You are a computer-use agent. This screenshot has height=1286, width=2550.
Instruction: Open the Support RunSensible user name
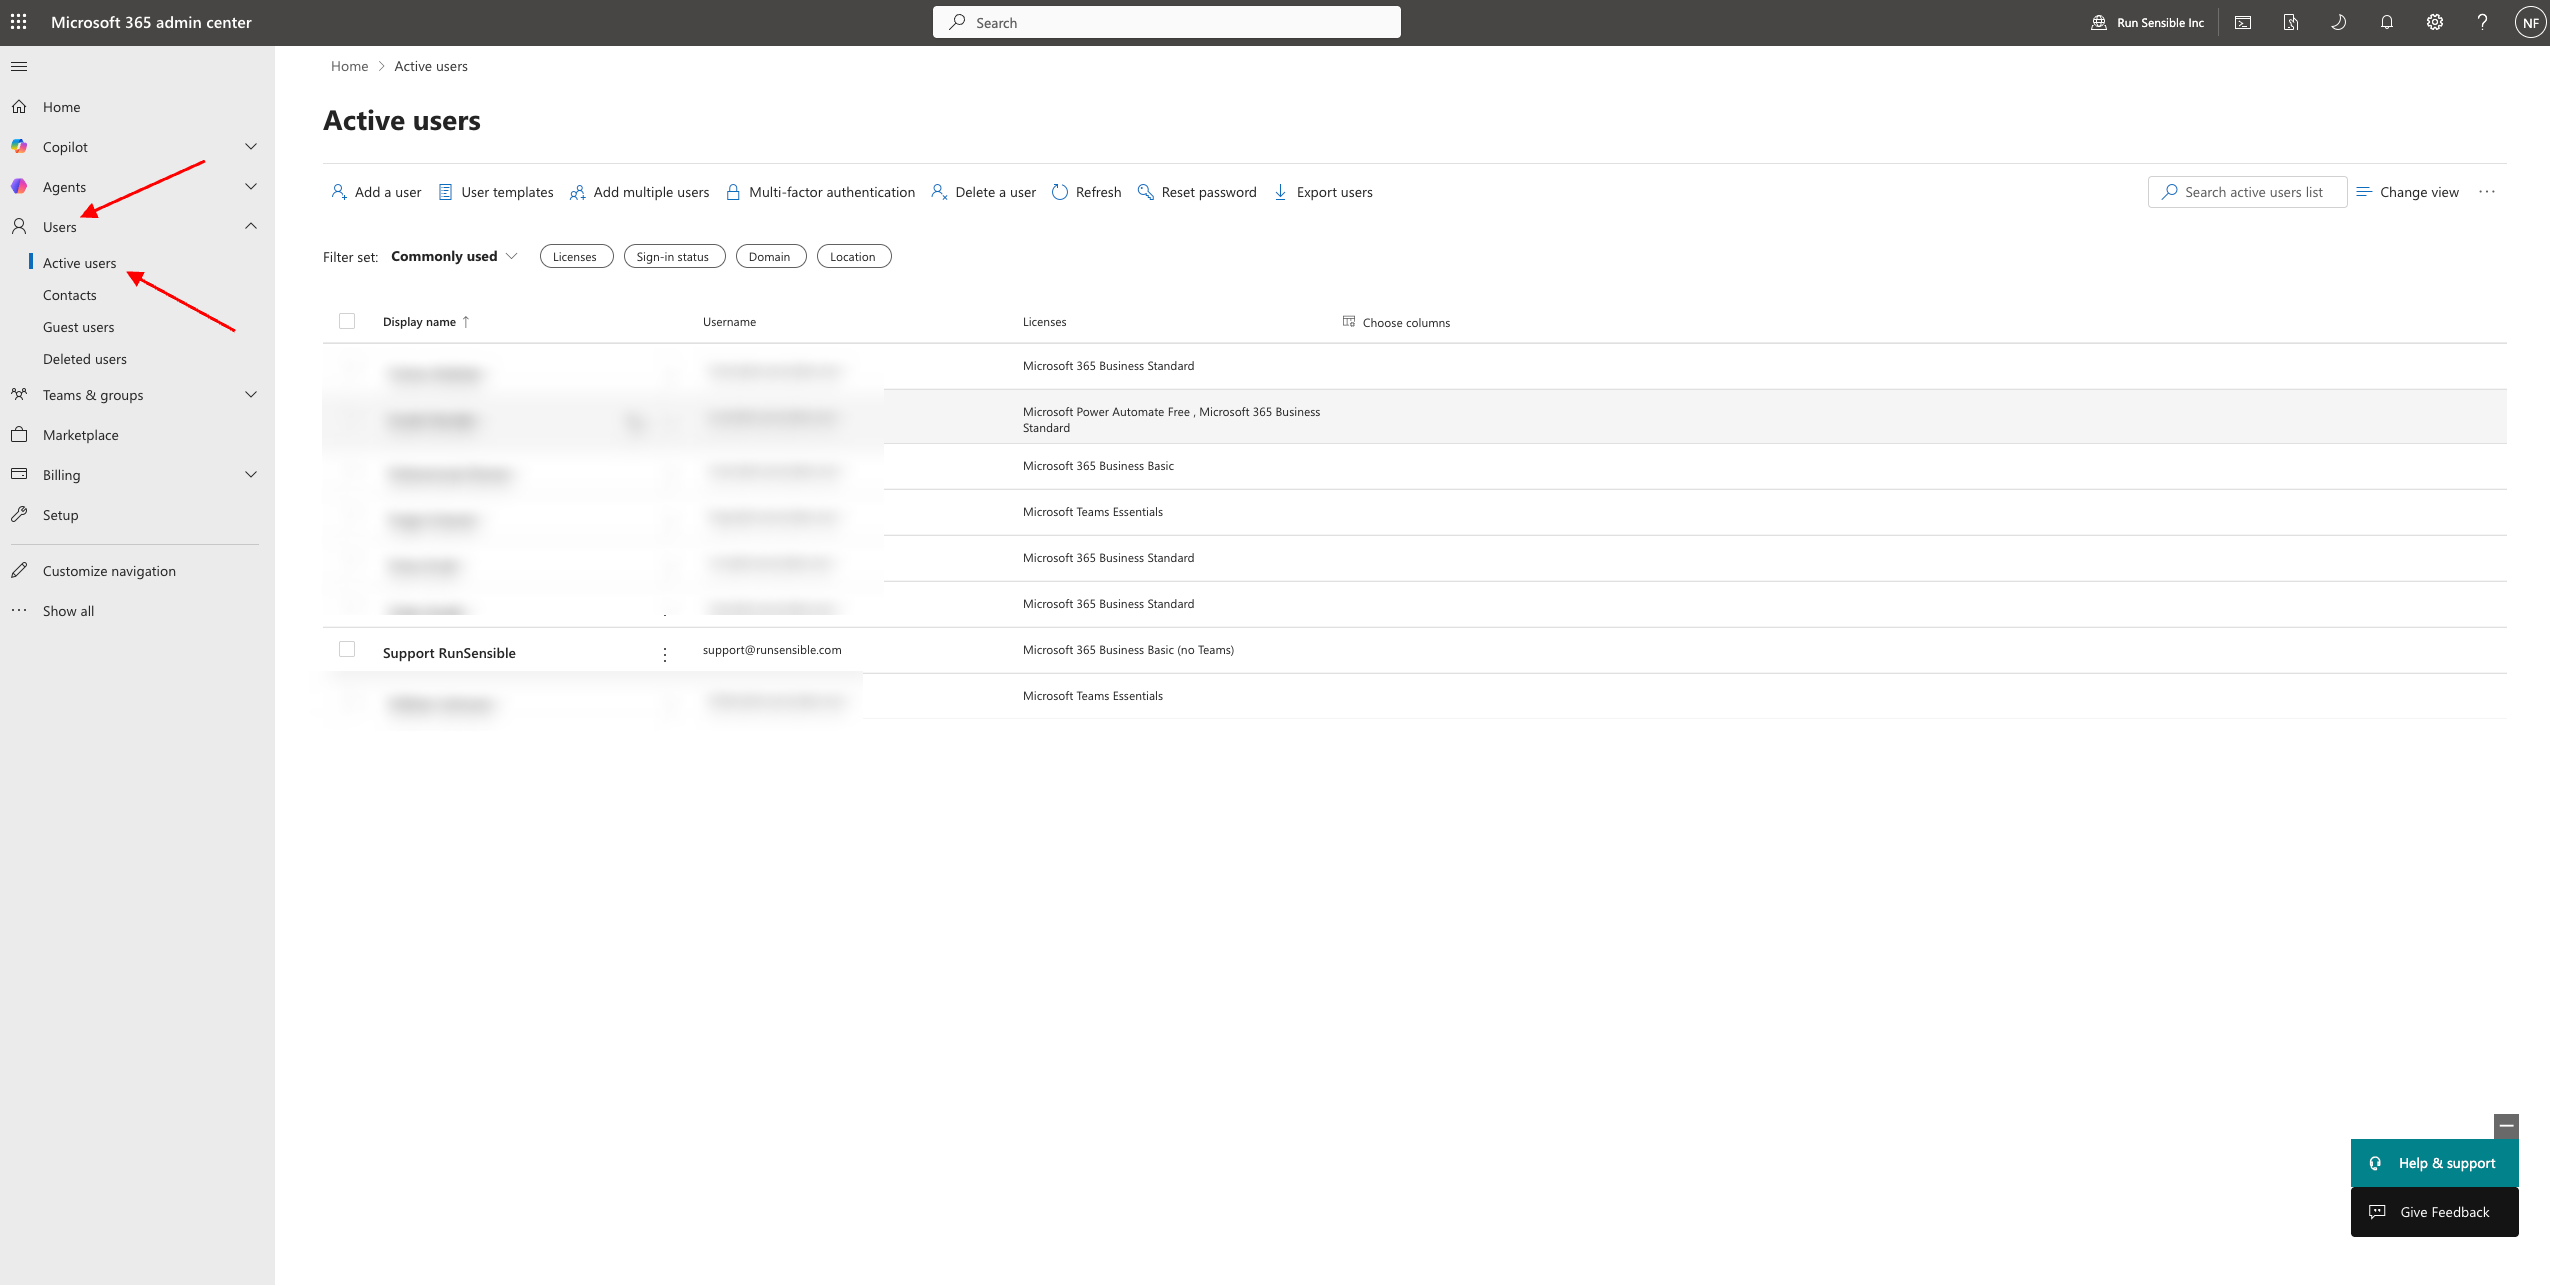pyautogui.click(x=449, y=653)
